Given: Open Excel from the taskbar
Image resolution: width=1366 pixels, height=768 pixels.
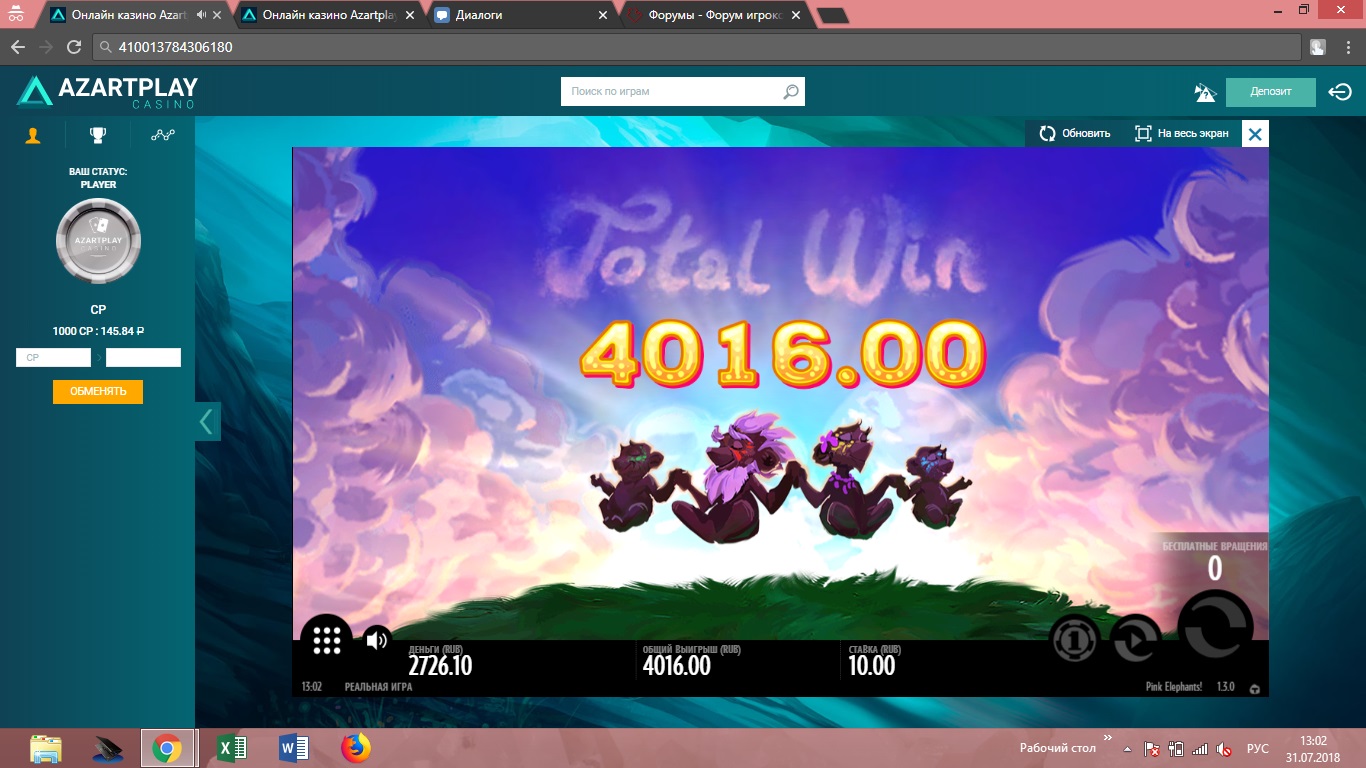Looking at the screenshot, I should point(231,748).
